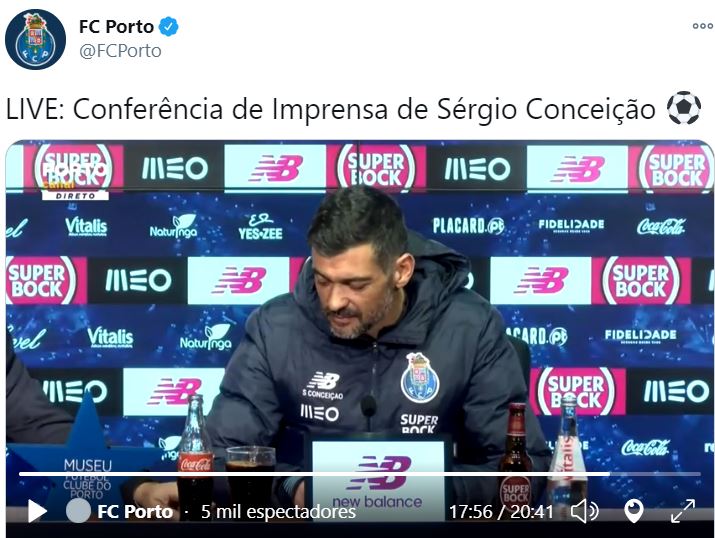This screenshot has height=538, width=715.
Task: Enter fullscreen with the expand arrows icon
Action: tap(683, 511)
